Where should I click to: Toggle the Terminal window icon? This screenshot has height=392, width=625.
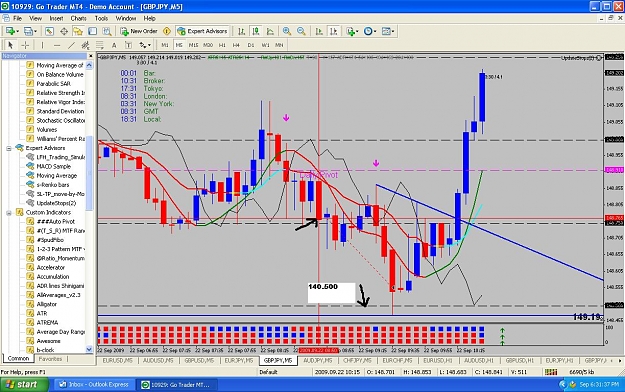(92, 31)
